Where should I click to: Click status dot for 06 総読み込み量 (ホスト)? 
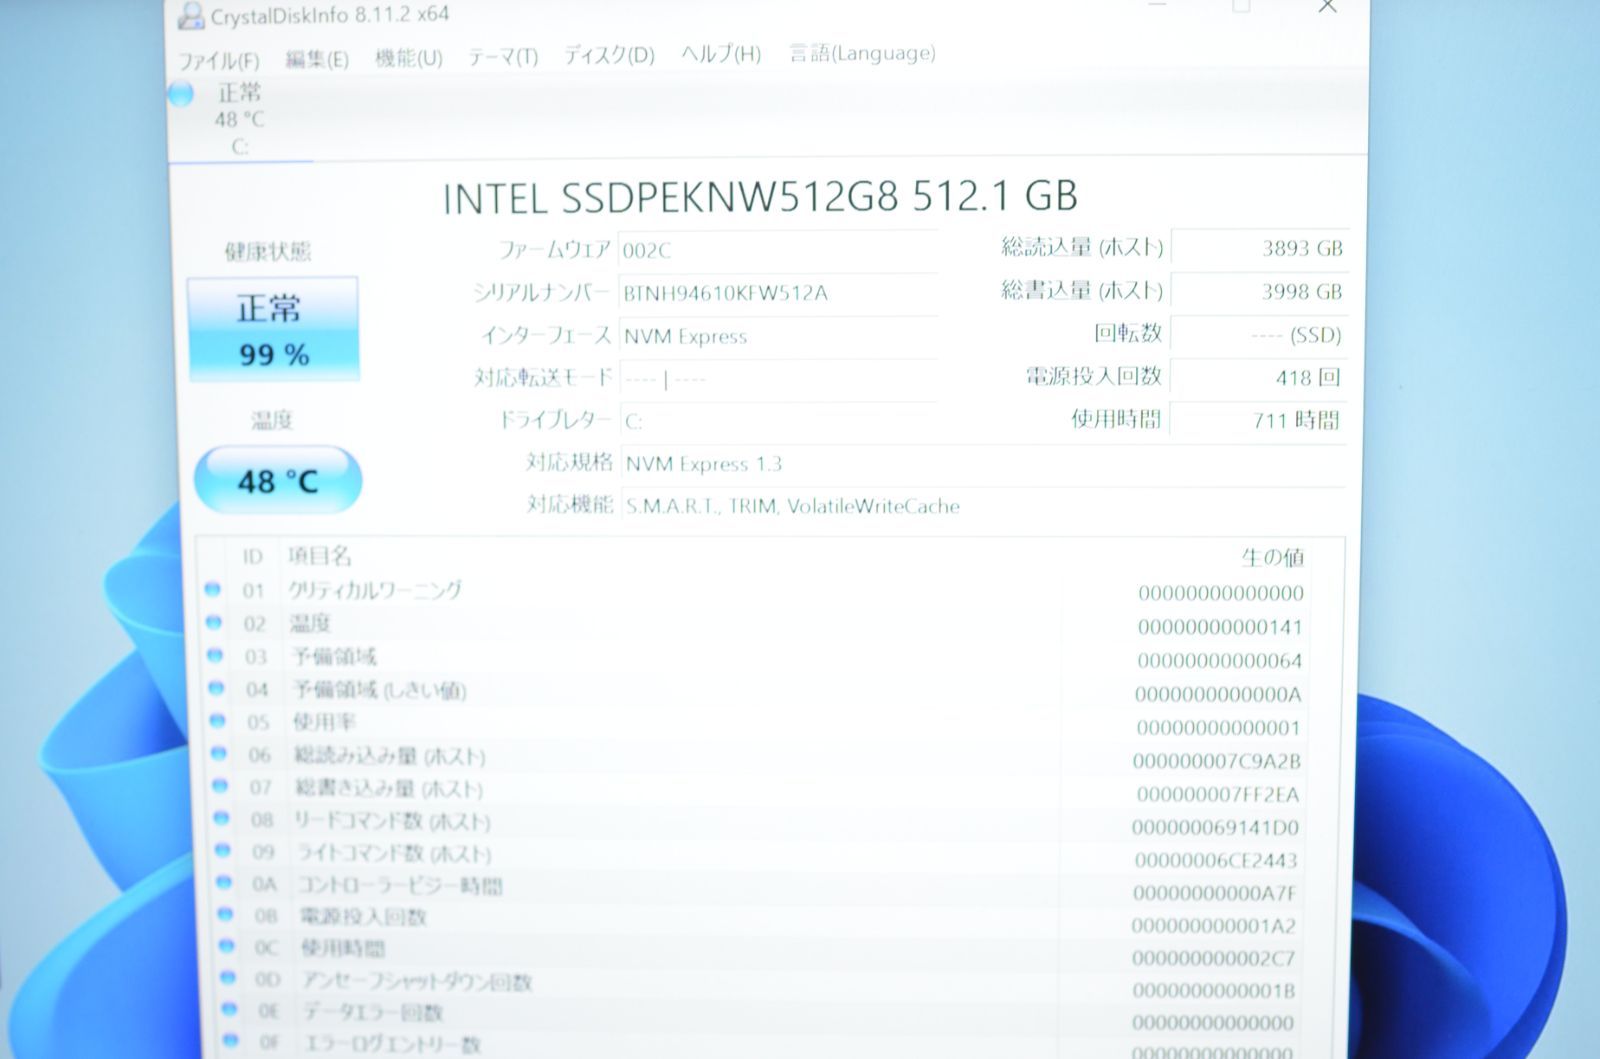click(x=219, y=754)
